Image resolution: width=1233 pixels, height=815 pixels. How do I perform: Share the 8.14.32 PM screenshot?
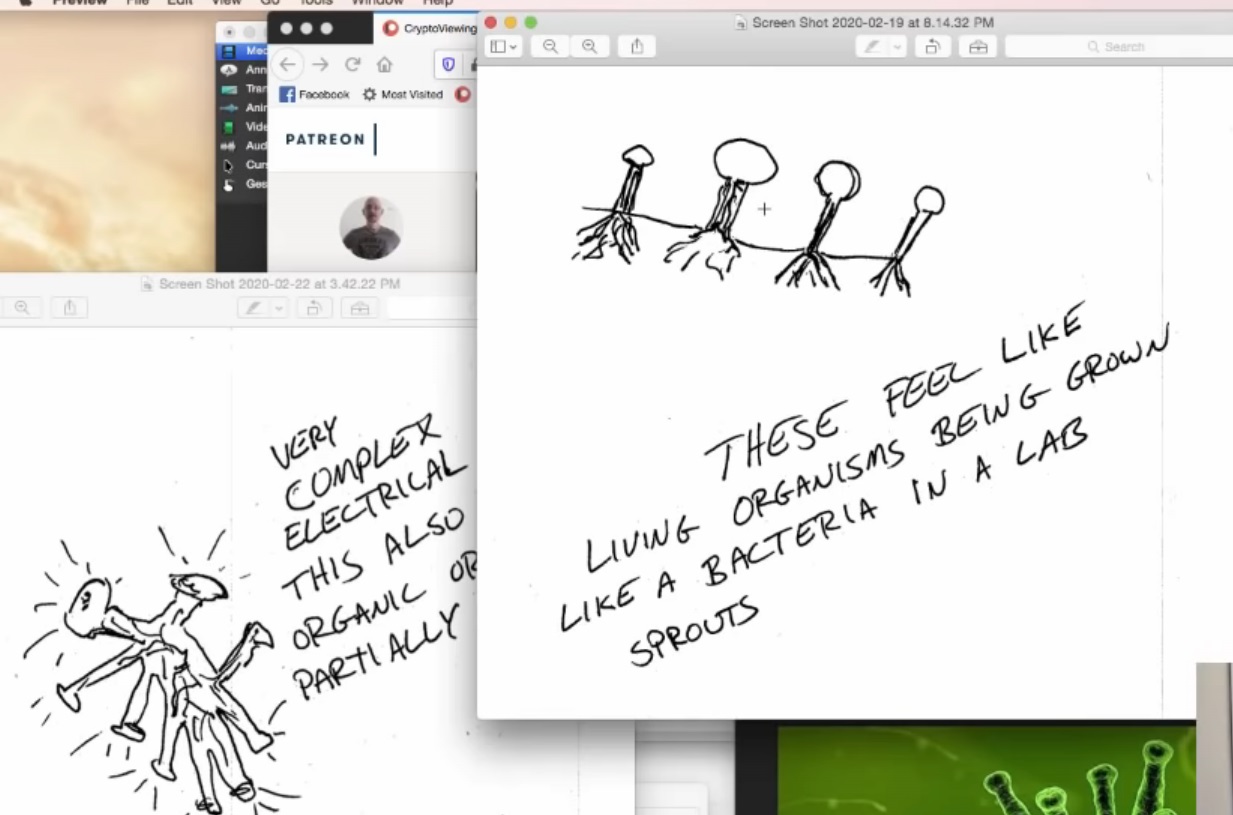click(637, 47)
